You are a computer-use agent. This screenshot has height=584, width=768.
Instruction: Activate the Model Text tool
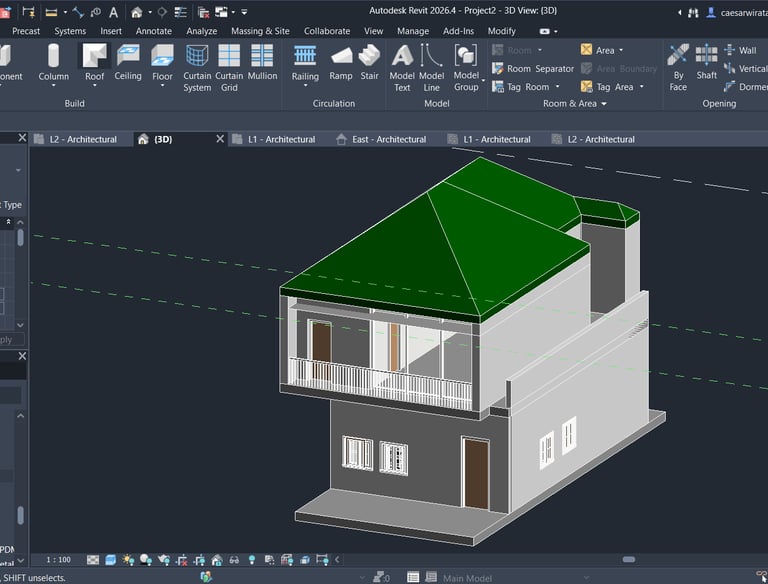[x=402, y=68]
